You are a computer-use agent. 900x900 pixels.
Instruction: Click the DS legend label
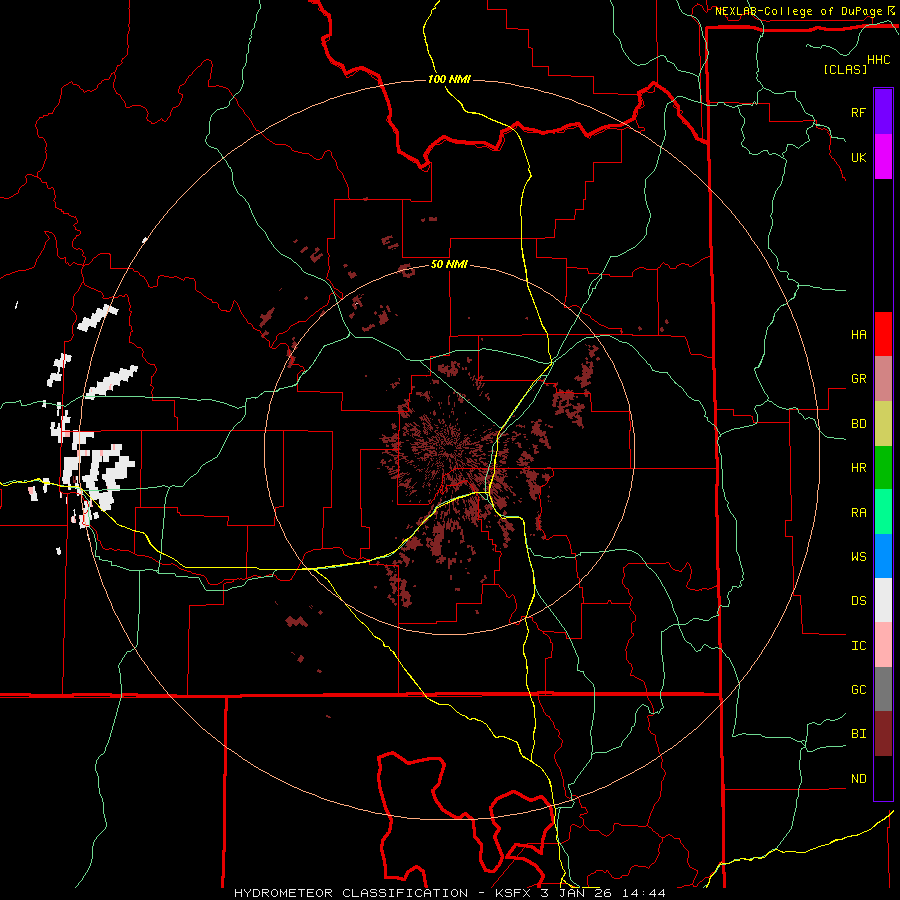click(858, 601)
